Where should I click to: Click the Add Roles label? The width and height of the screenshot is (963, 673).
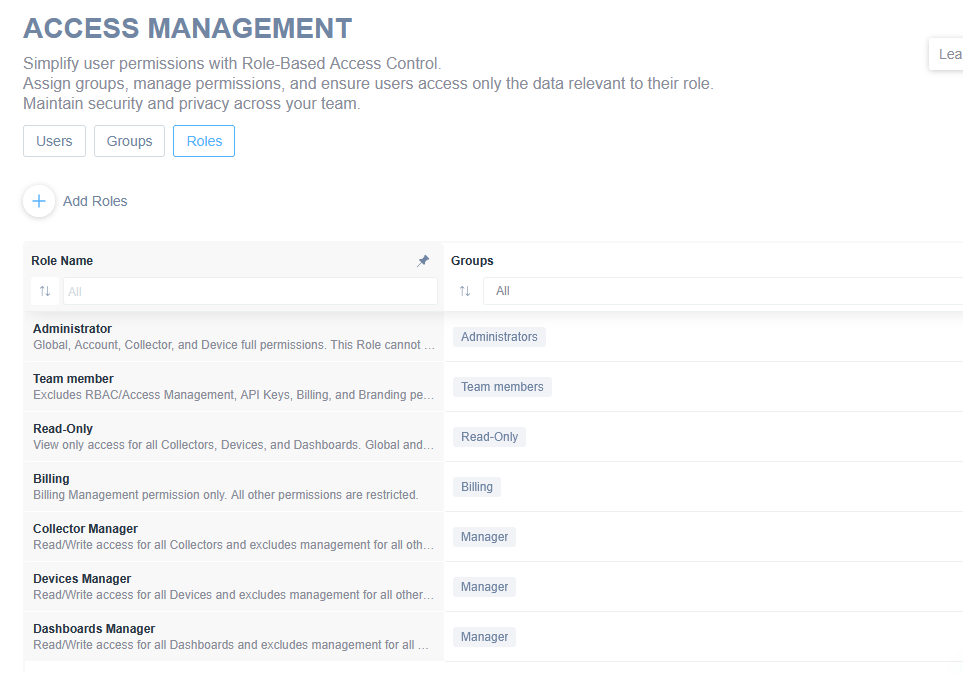(x=95, y=201)
